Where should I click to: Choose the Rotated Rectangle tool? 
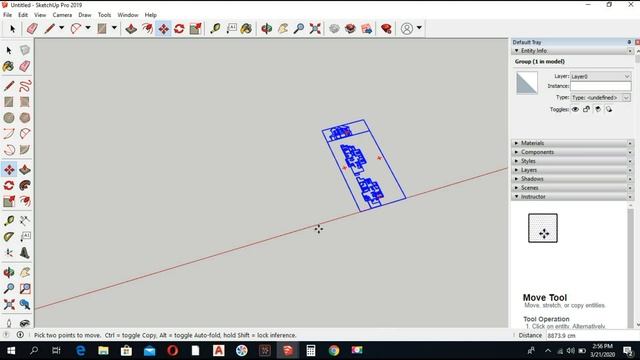click(24, 102)
